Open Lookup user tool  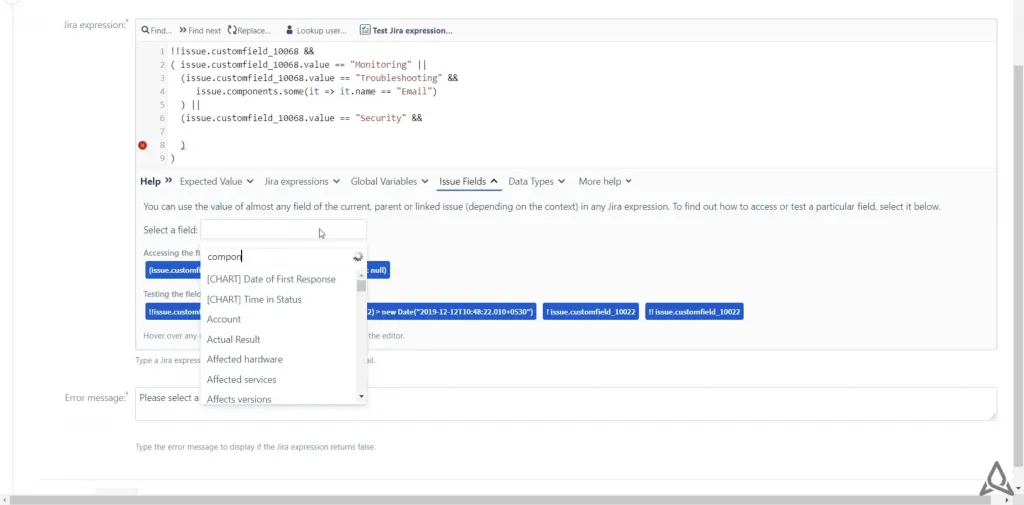point(316,31)
